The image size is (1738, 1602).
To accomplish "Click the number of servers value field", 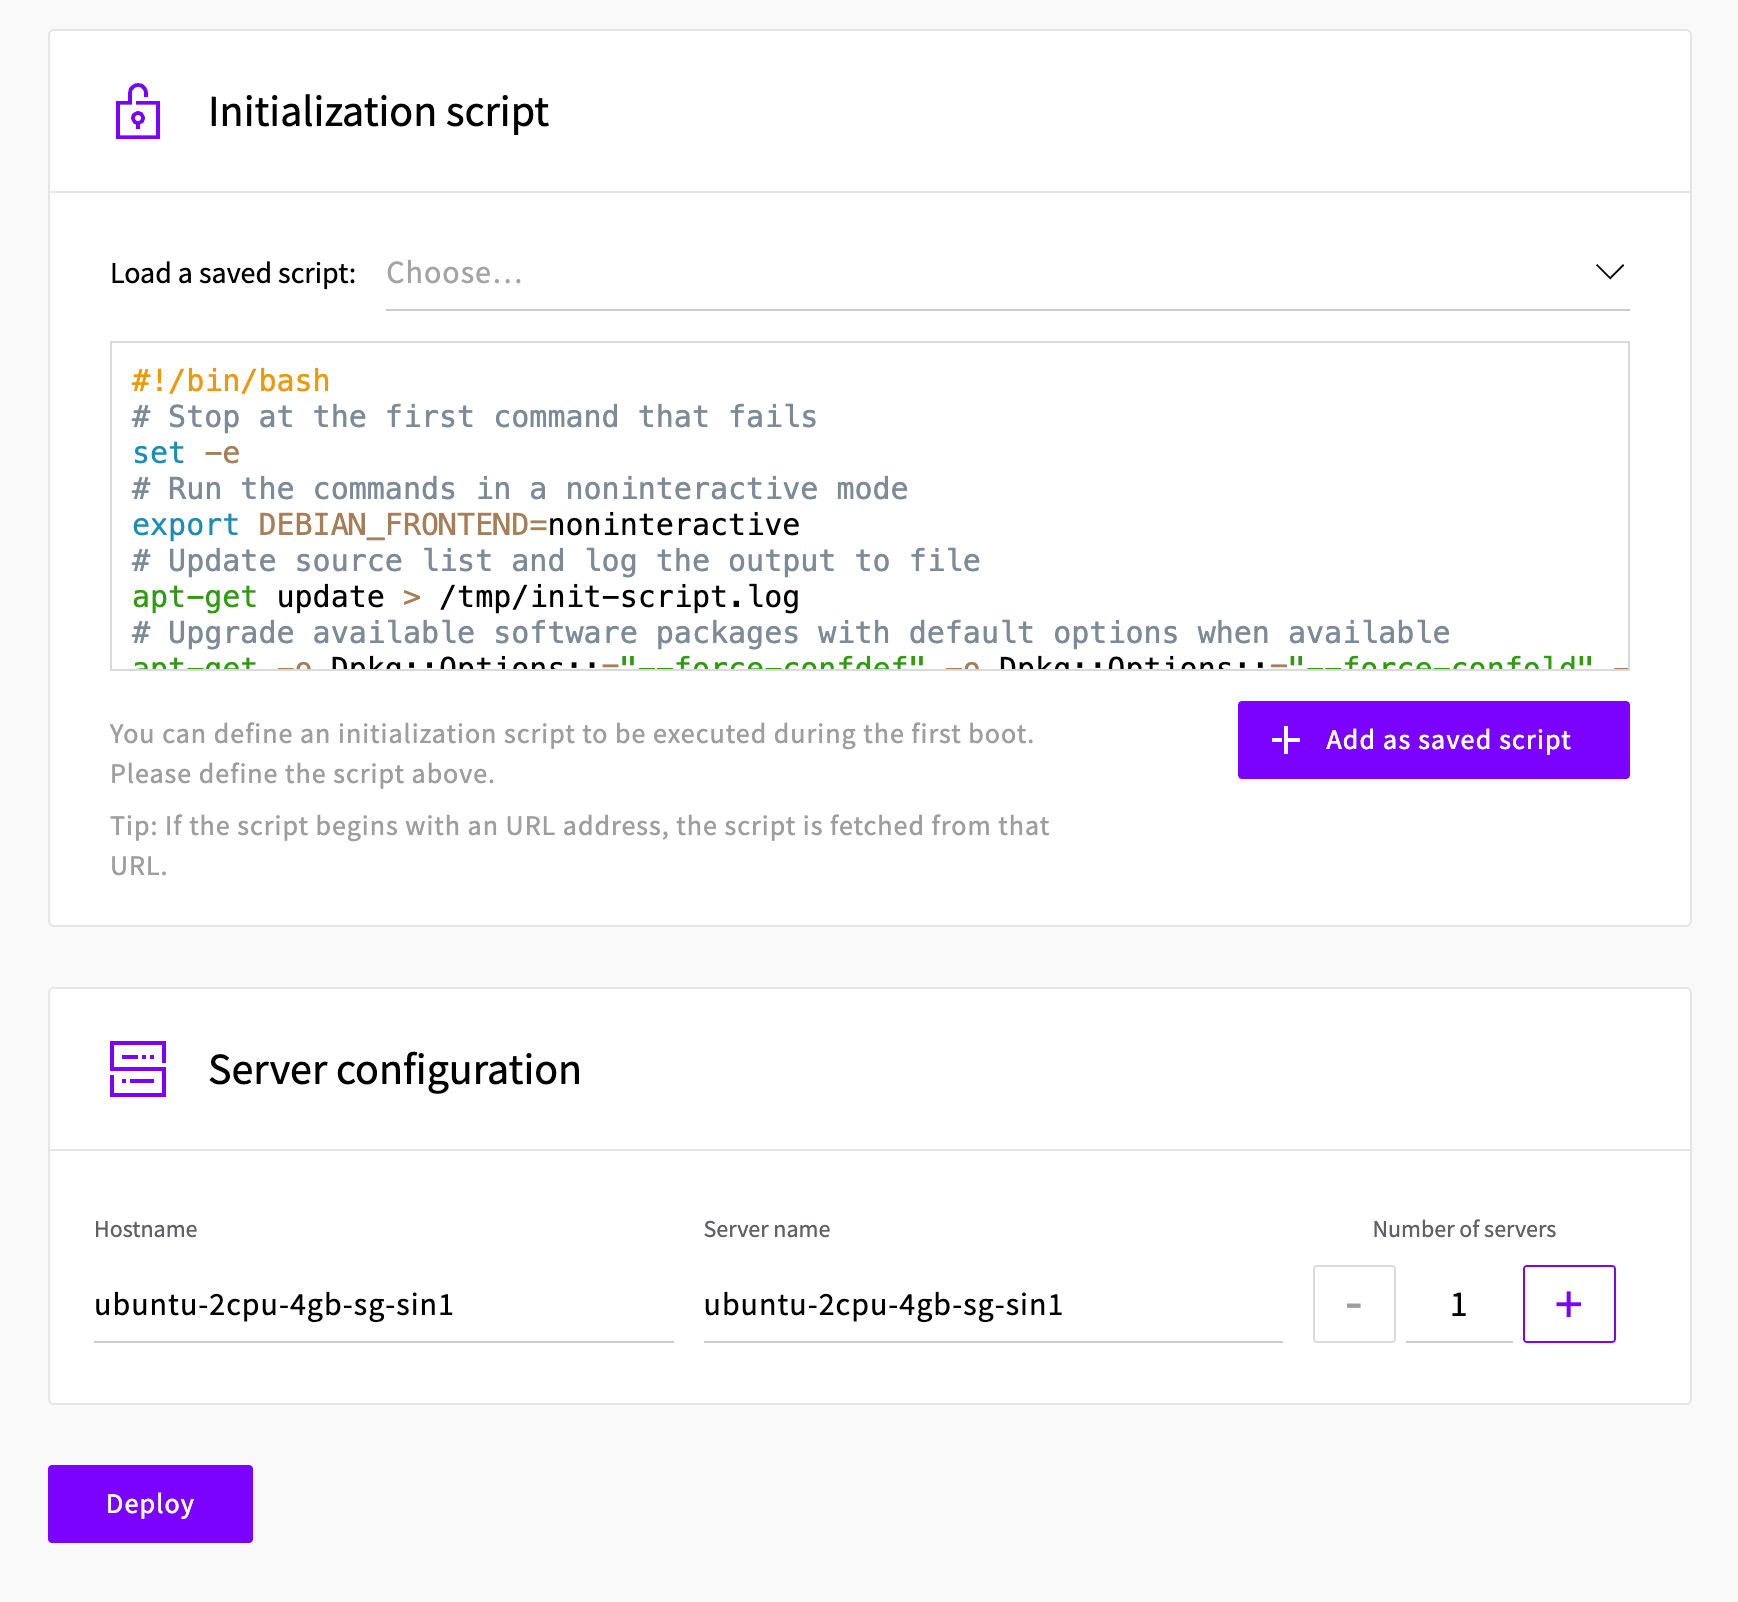I will coord(1459,1304).
